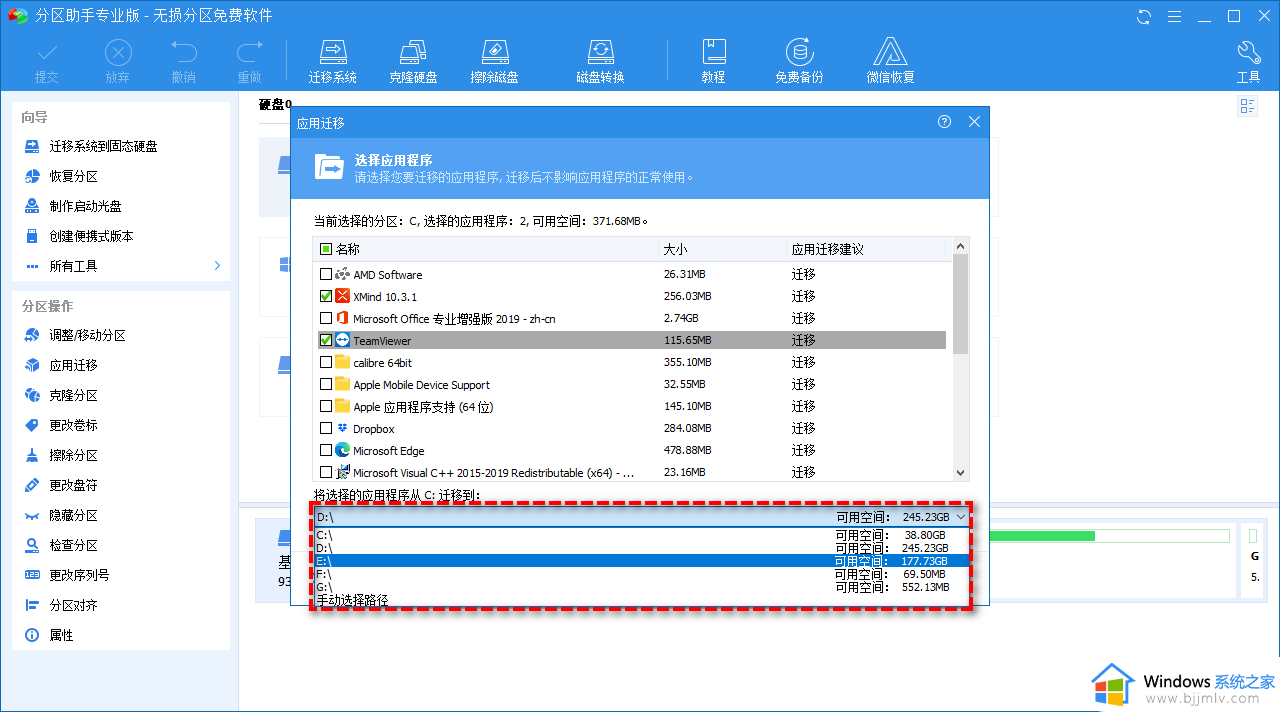
Task: Open the 克隆硬盘 clone disk tool
Action: point(413,62)
